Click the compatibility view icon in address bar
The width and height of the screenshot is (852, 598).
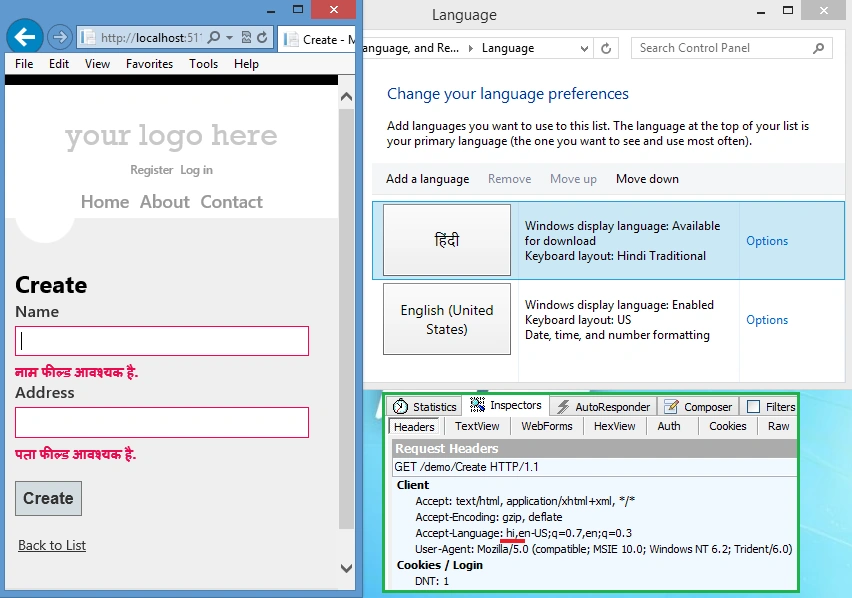[246, 37]
